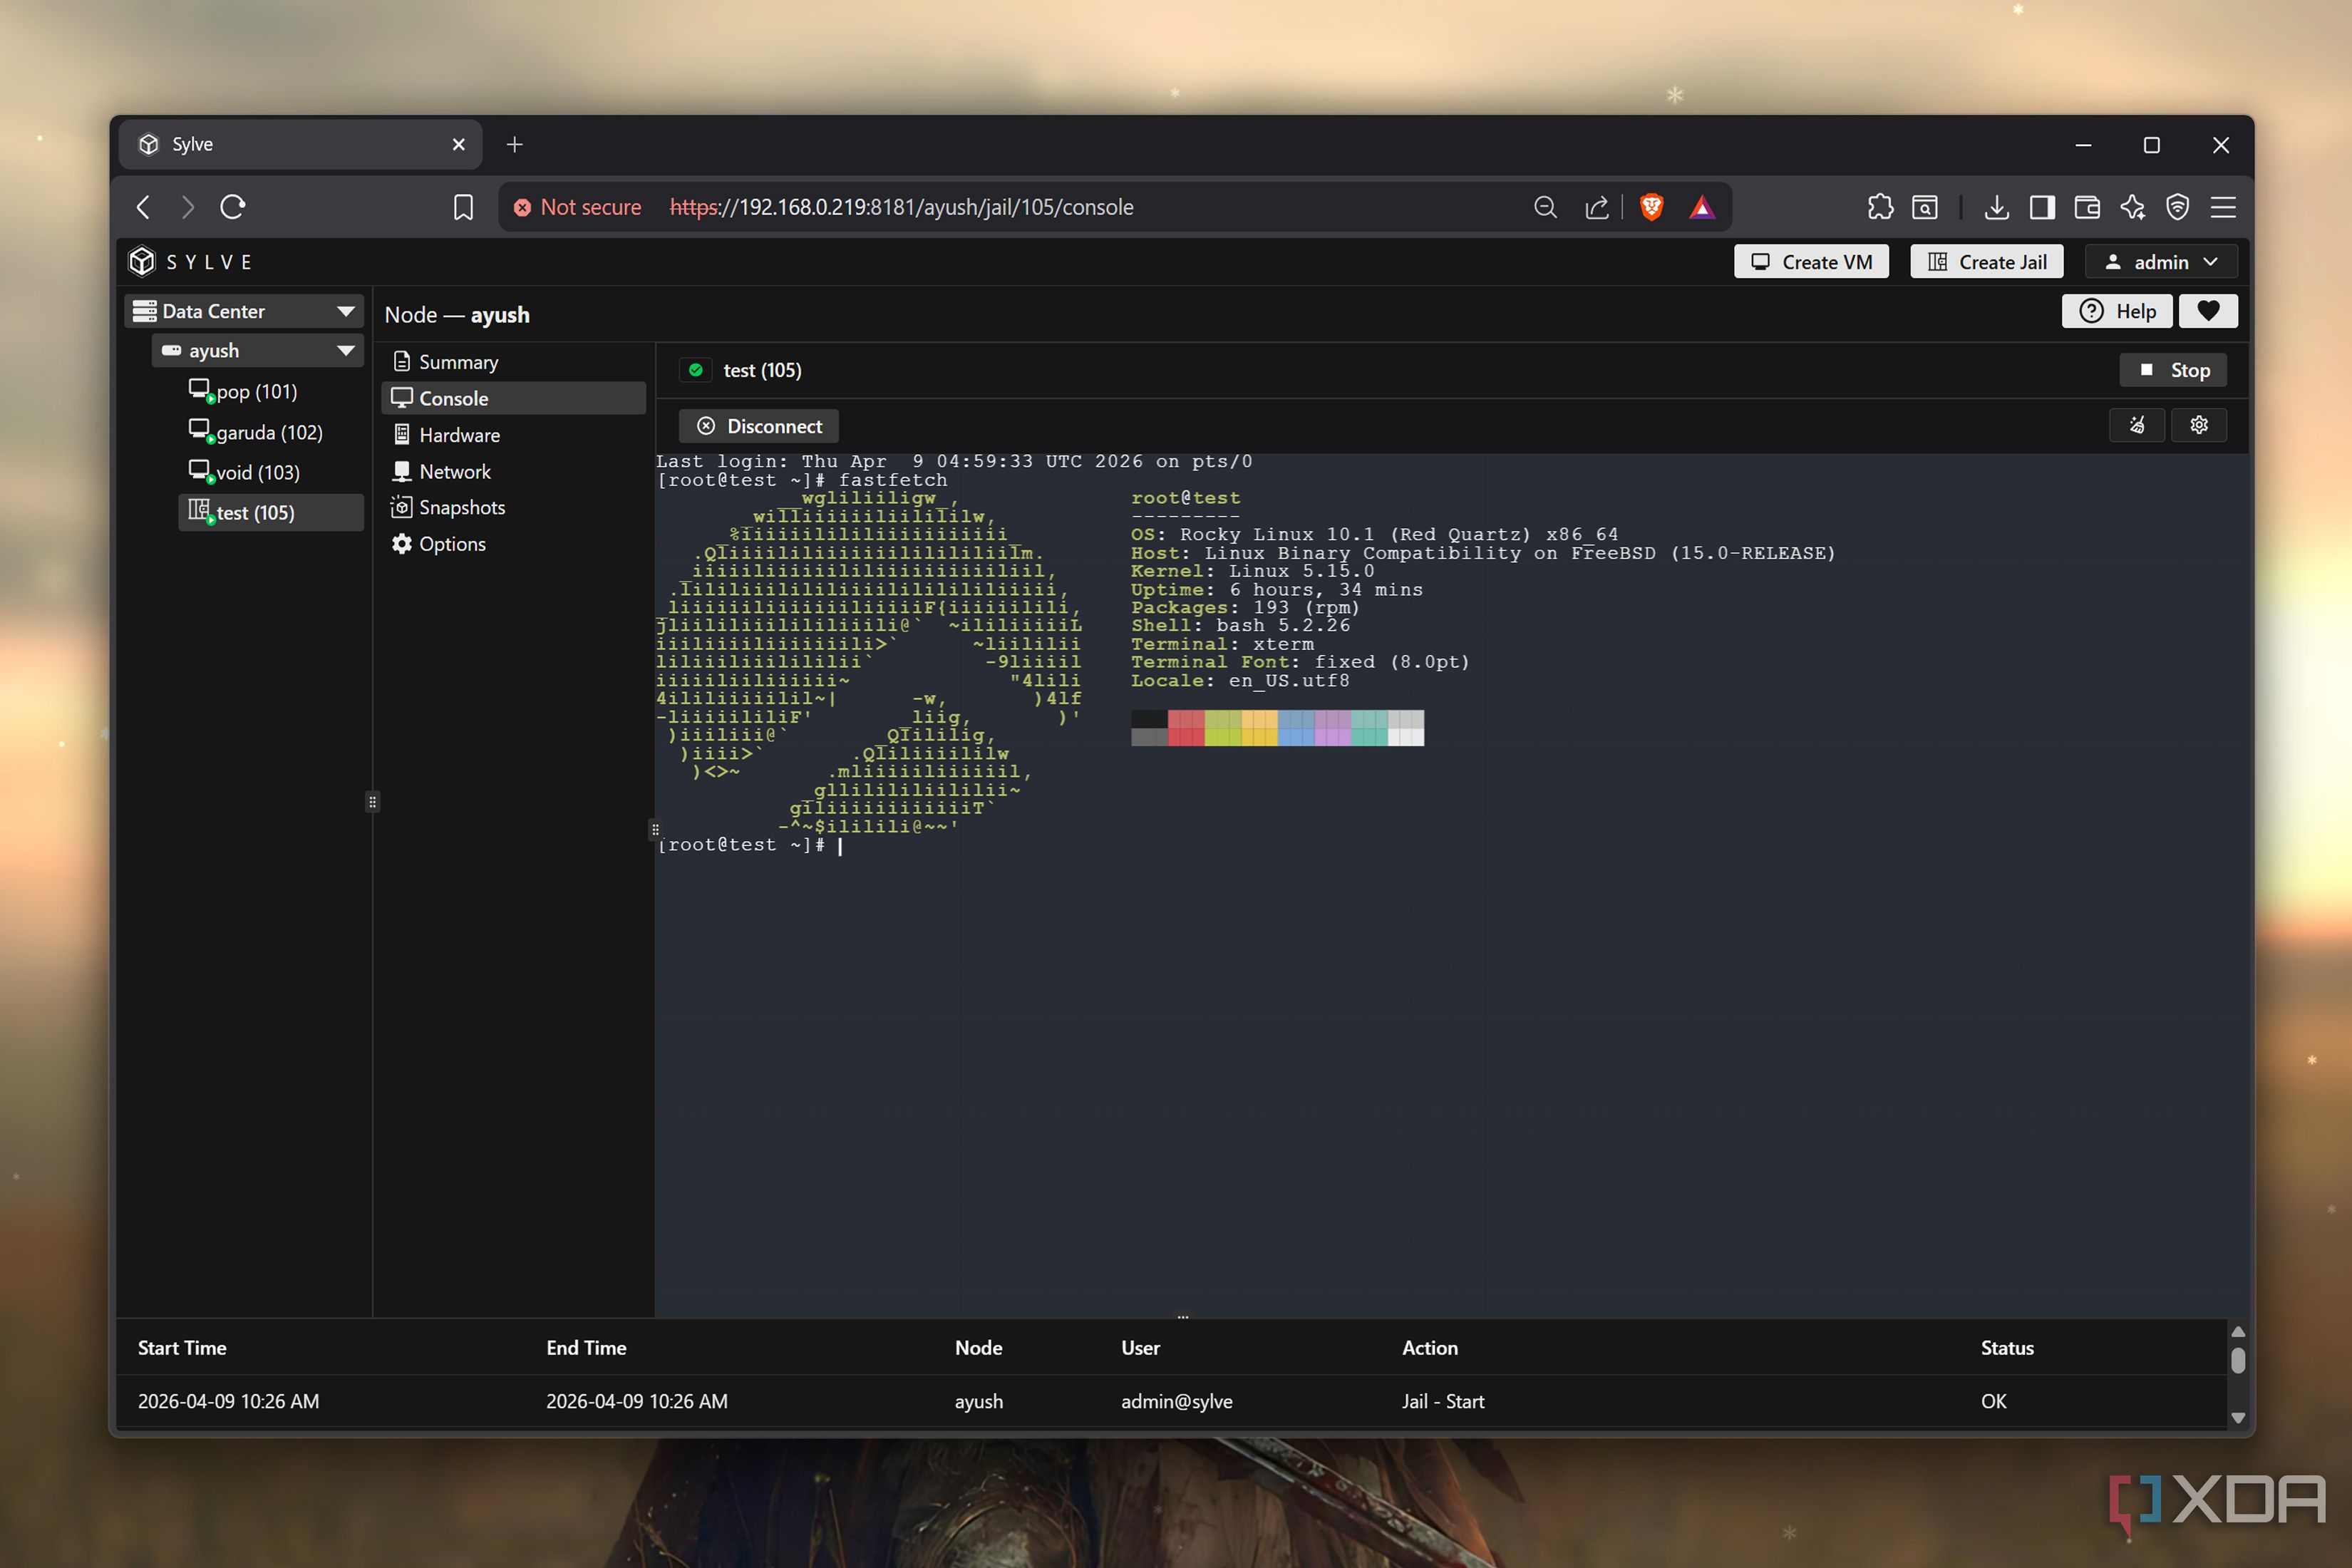Open the Snapshots section
The width and height of the screenshot is (2352, 1568).
pos(513,507)
